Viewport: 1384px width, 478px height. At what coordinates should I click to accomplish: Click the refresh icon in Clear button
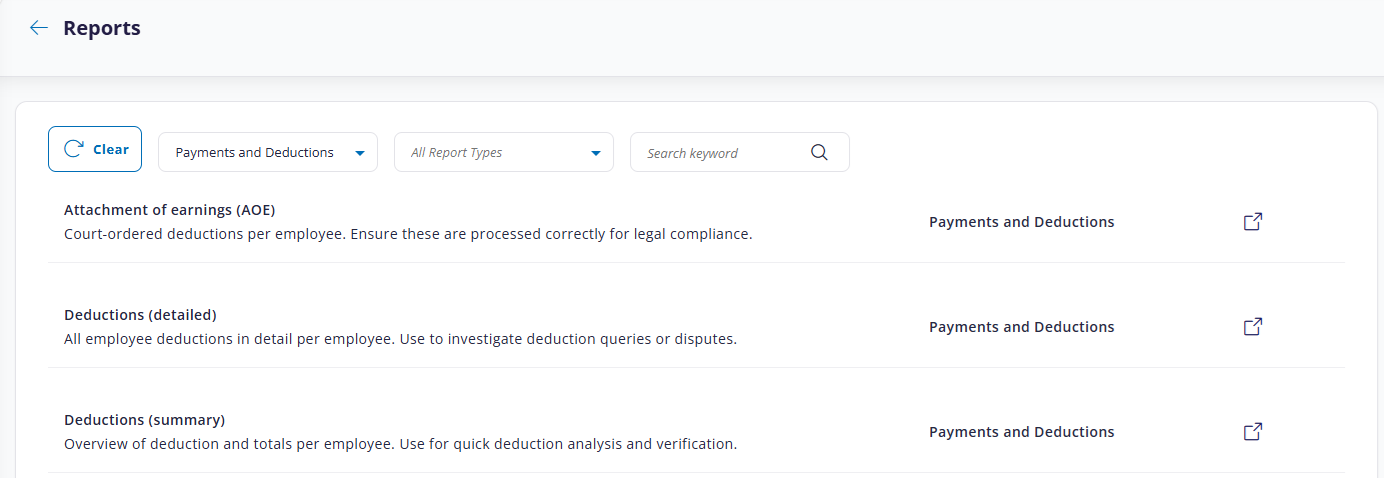(x=73, y=149)
